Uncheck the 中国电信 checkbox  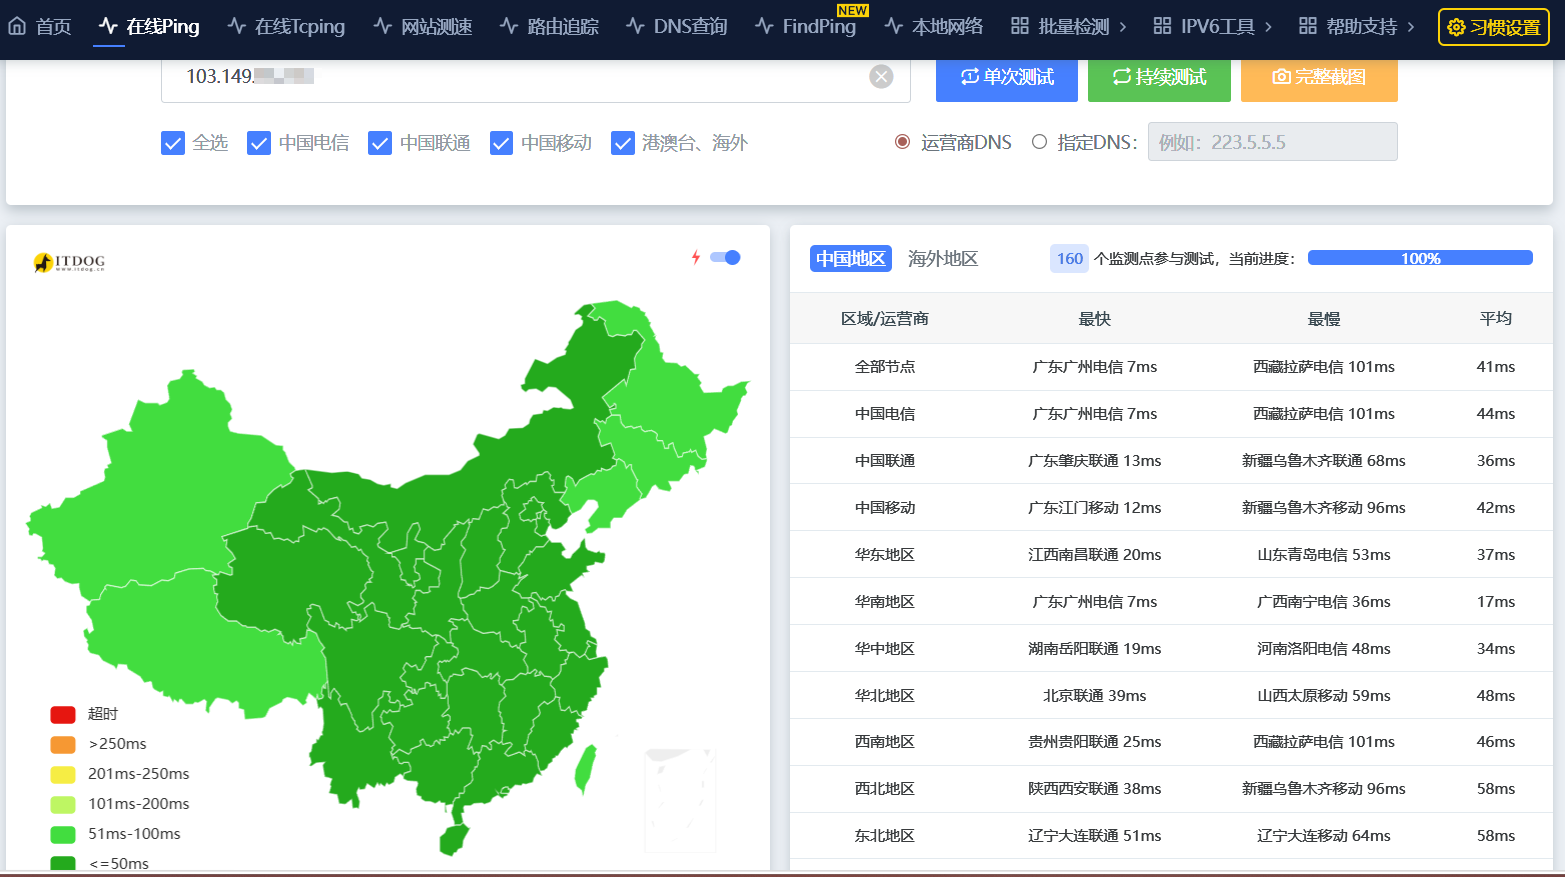(x=259, y=143)
